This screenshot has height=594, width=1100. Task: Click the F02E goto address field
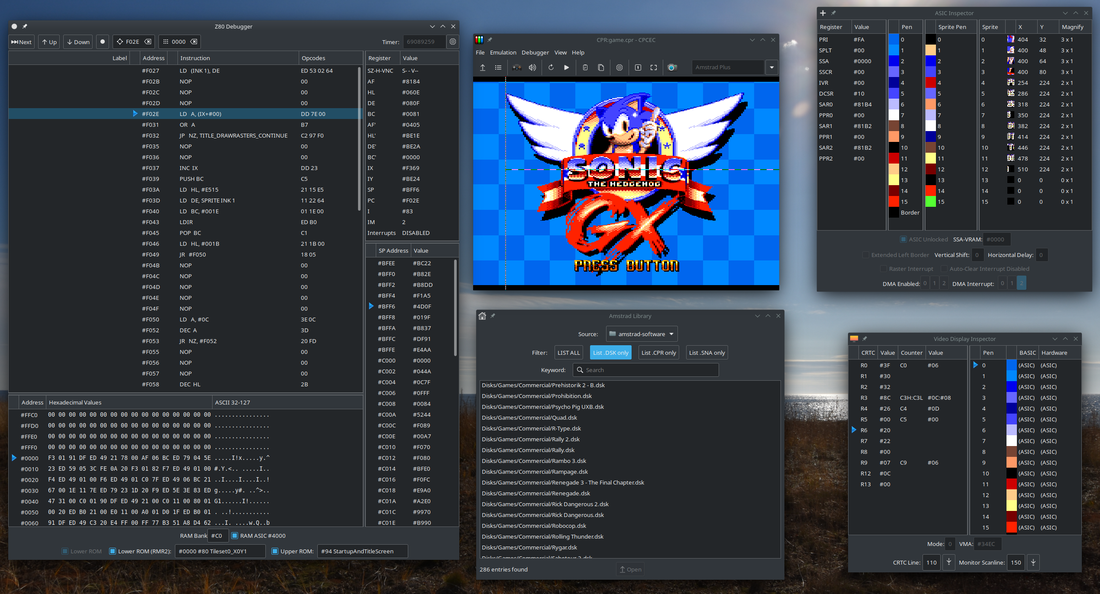click(x=132, y=42)
